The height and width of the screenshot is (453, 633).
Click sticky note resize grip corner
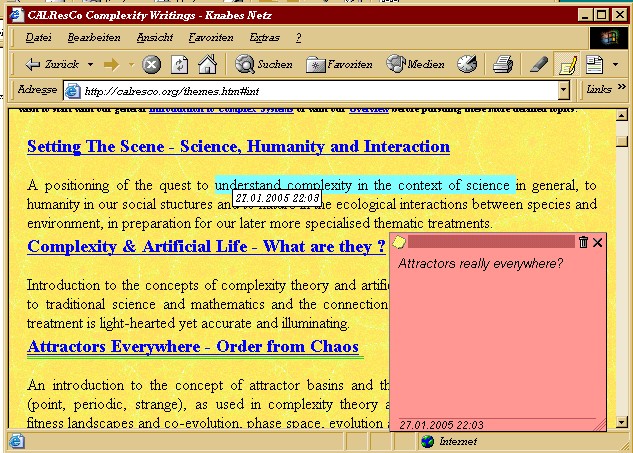[600, 425]
